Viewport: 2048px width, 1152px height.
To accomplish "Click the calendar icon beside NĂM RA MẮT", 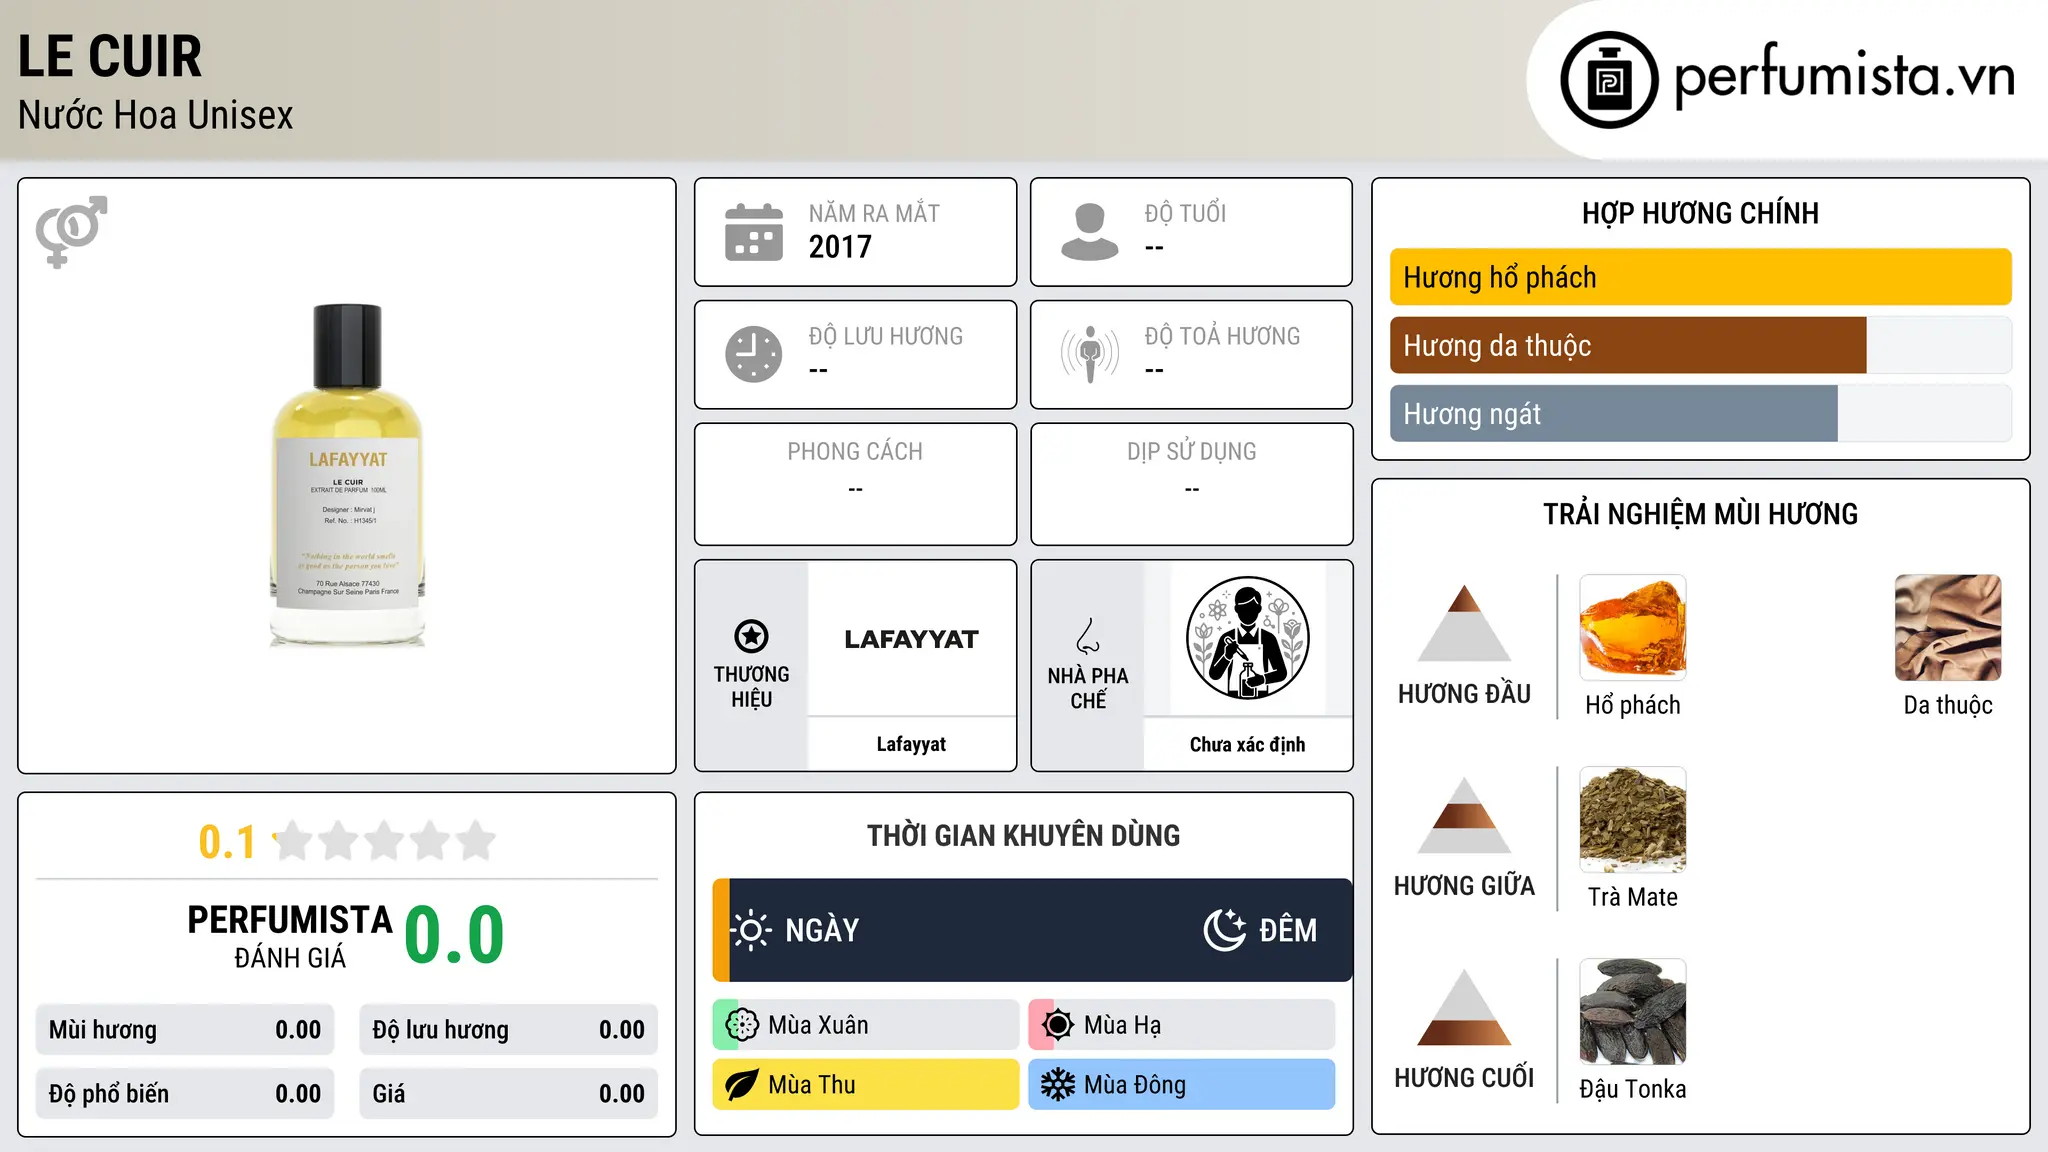I will [x=754, y=232].
